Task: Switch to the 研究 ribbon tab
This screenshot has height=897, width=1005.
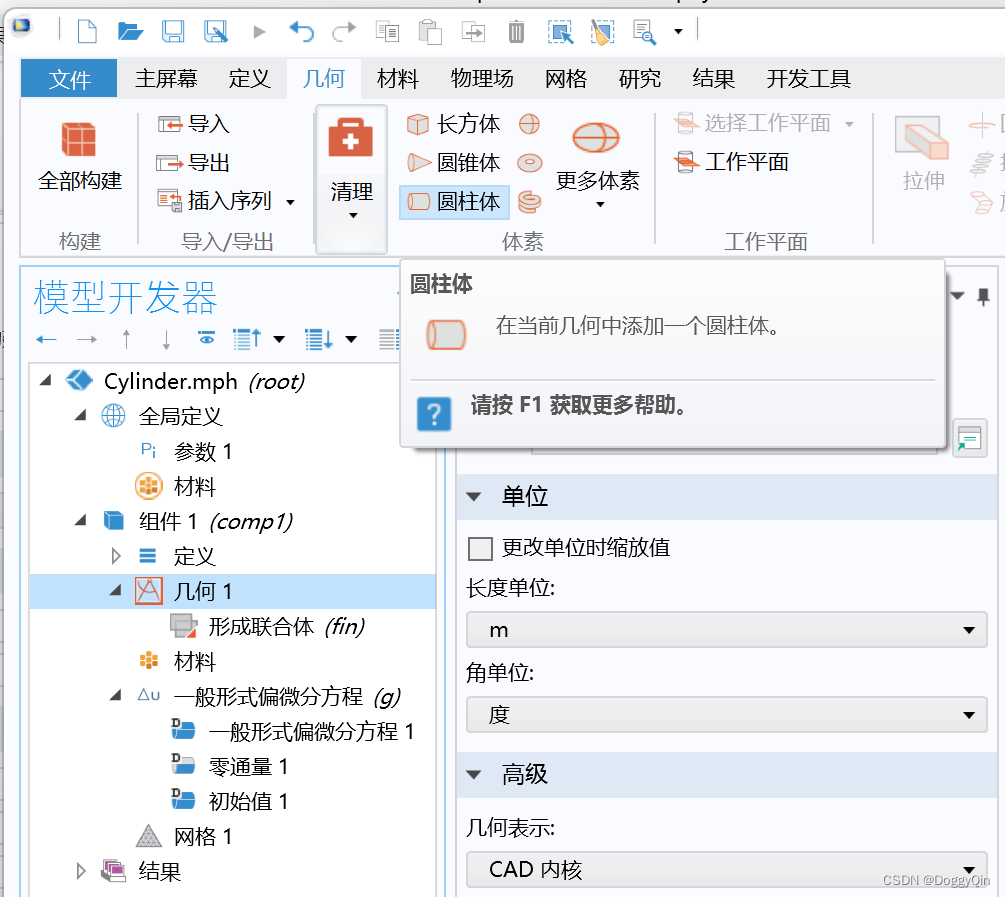Action: click(x=640, y=79)
